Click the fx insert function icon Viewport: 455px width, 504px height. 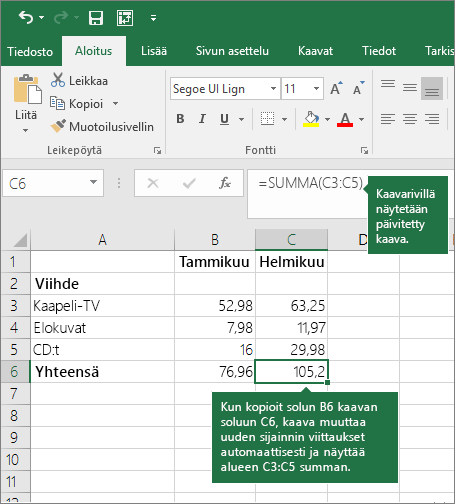click(x=225, y=183)
